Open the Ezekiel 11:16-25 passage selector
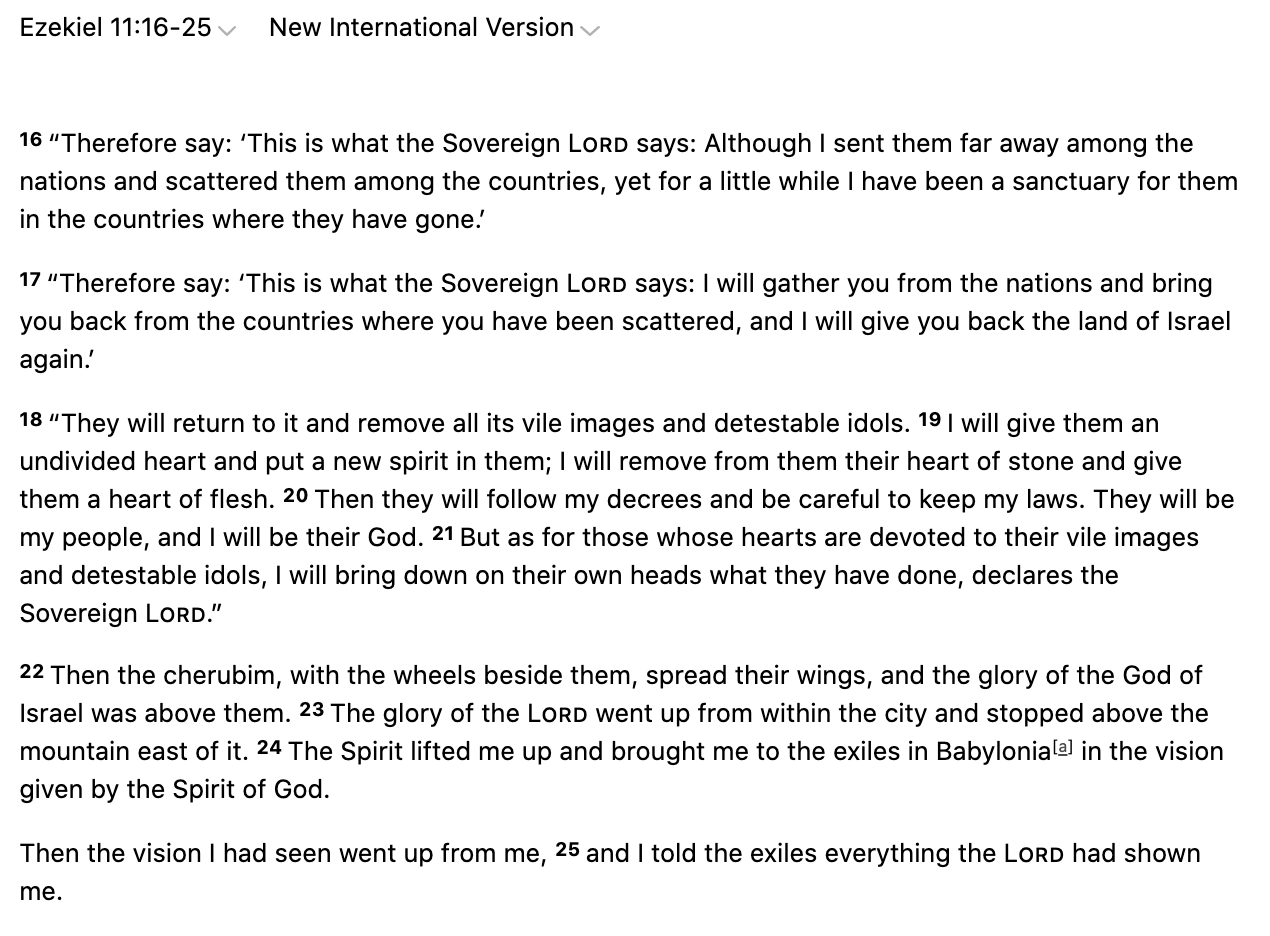This screenshot has width=1270, height=936. click(116, 28)
